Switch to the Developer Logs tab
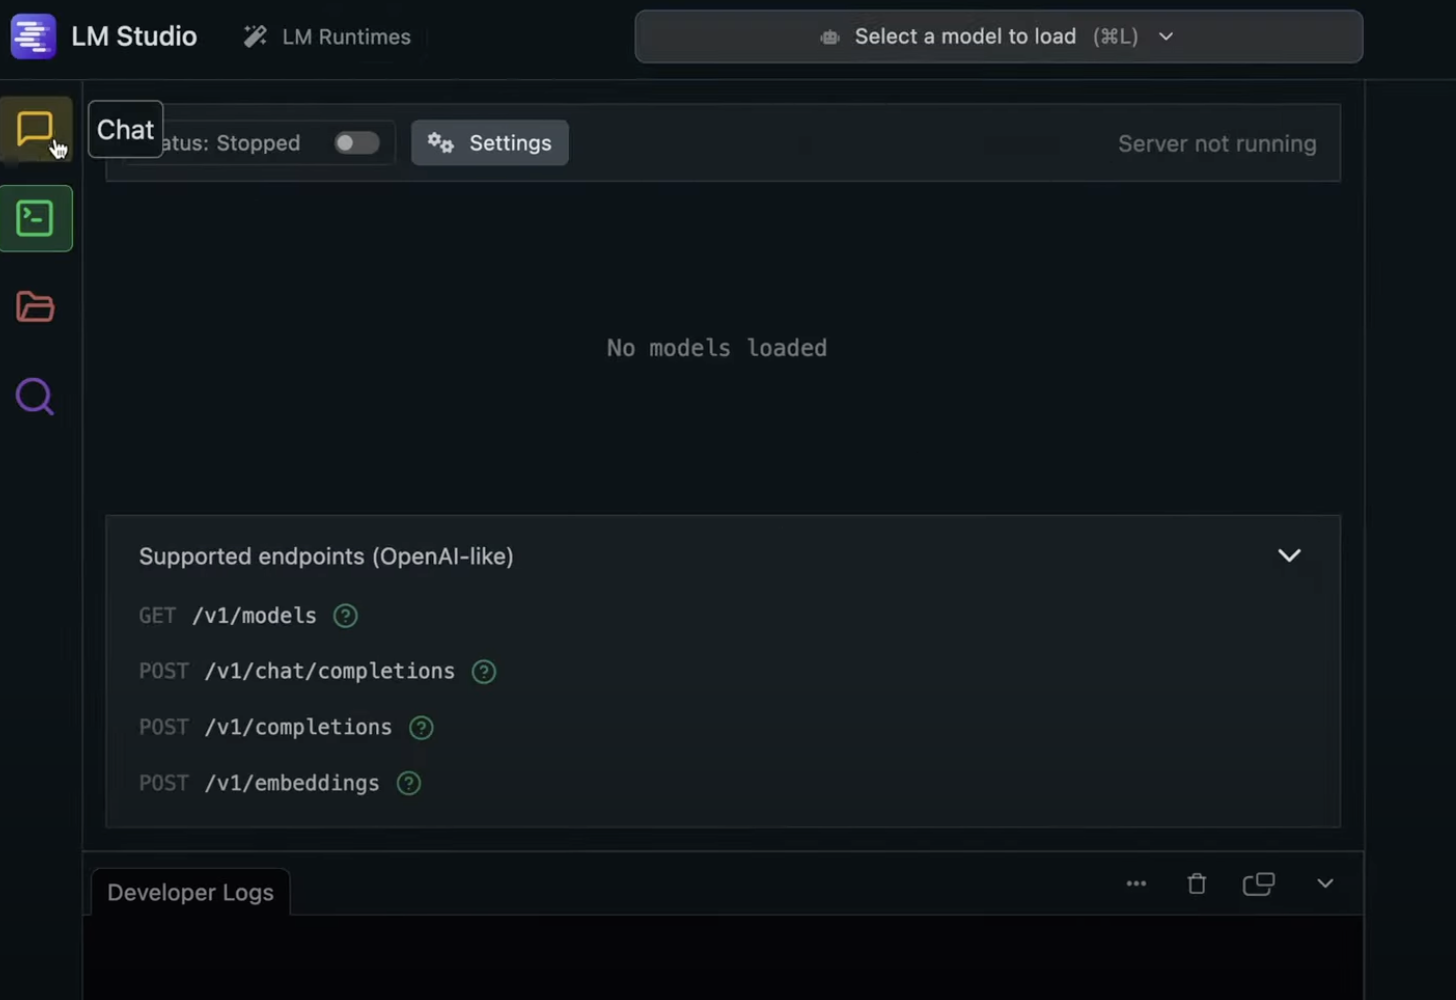The width and height of the screenshot is (1456, 1000). coord(190,892)
